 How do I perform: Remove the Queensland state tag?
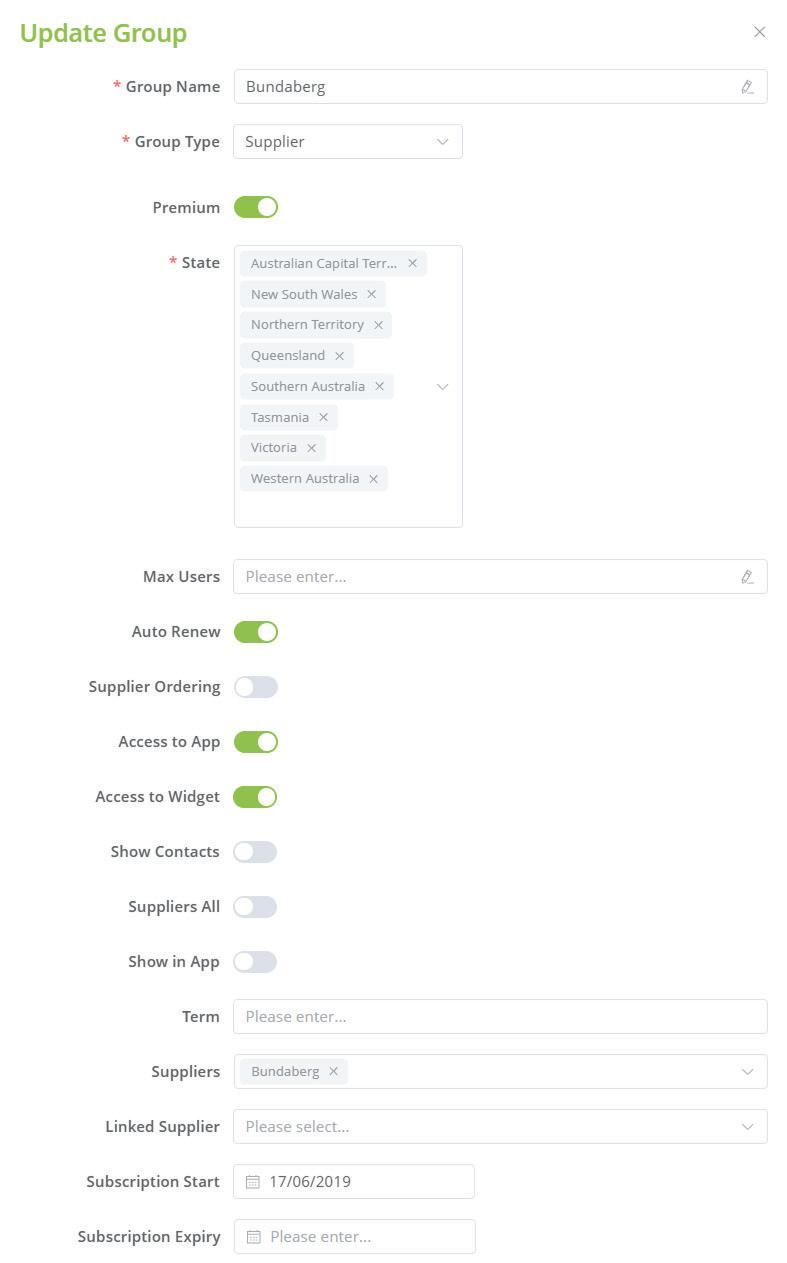click(x=339, y=356)
